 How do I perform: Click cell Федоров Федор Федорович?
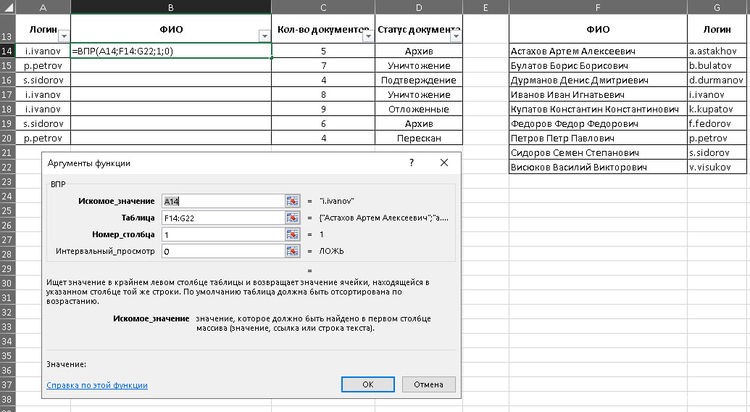(x=598, y=123)
